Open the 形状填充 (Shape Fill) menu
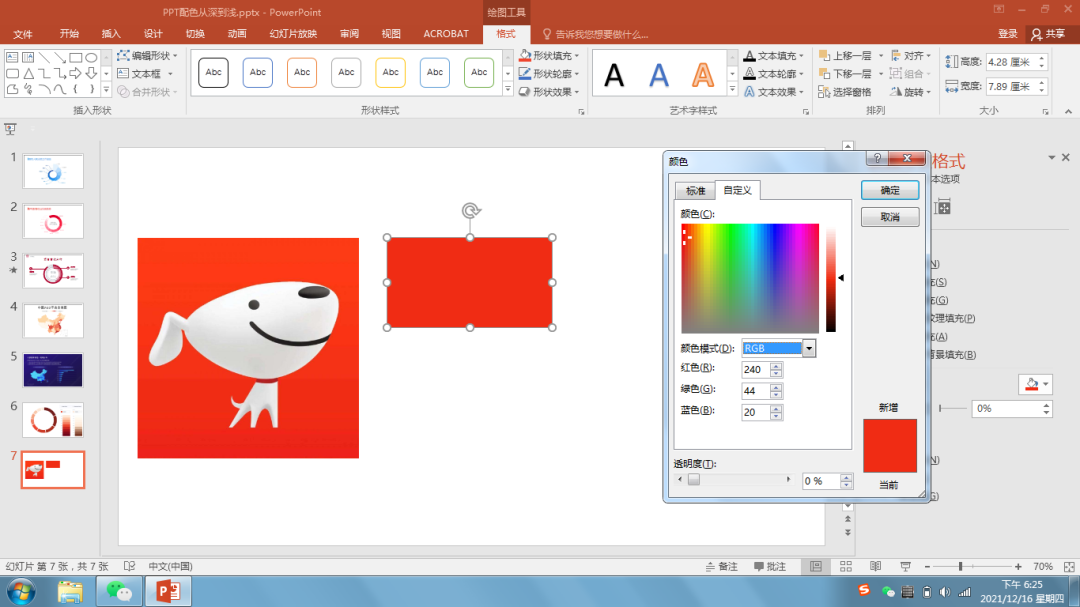Image resolution: width=1080 pixels, height=607 pixels. (551, 56)
